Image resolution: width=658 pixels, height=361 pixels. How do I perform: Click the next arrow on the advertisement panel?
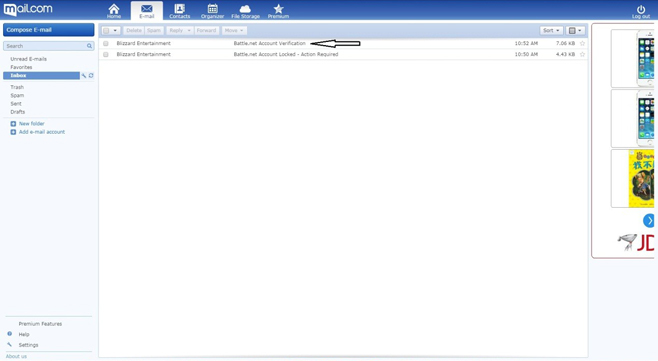pyautogui.click(x=649, y=220)
